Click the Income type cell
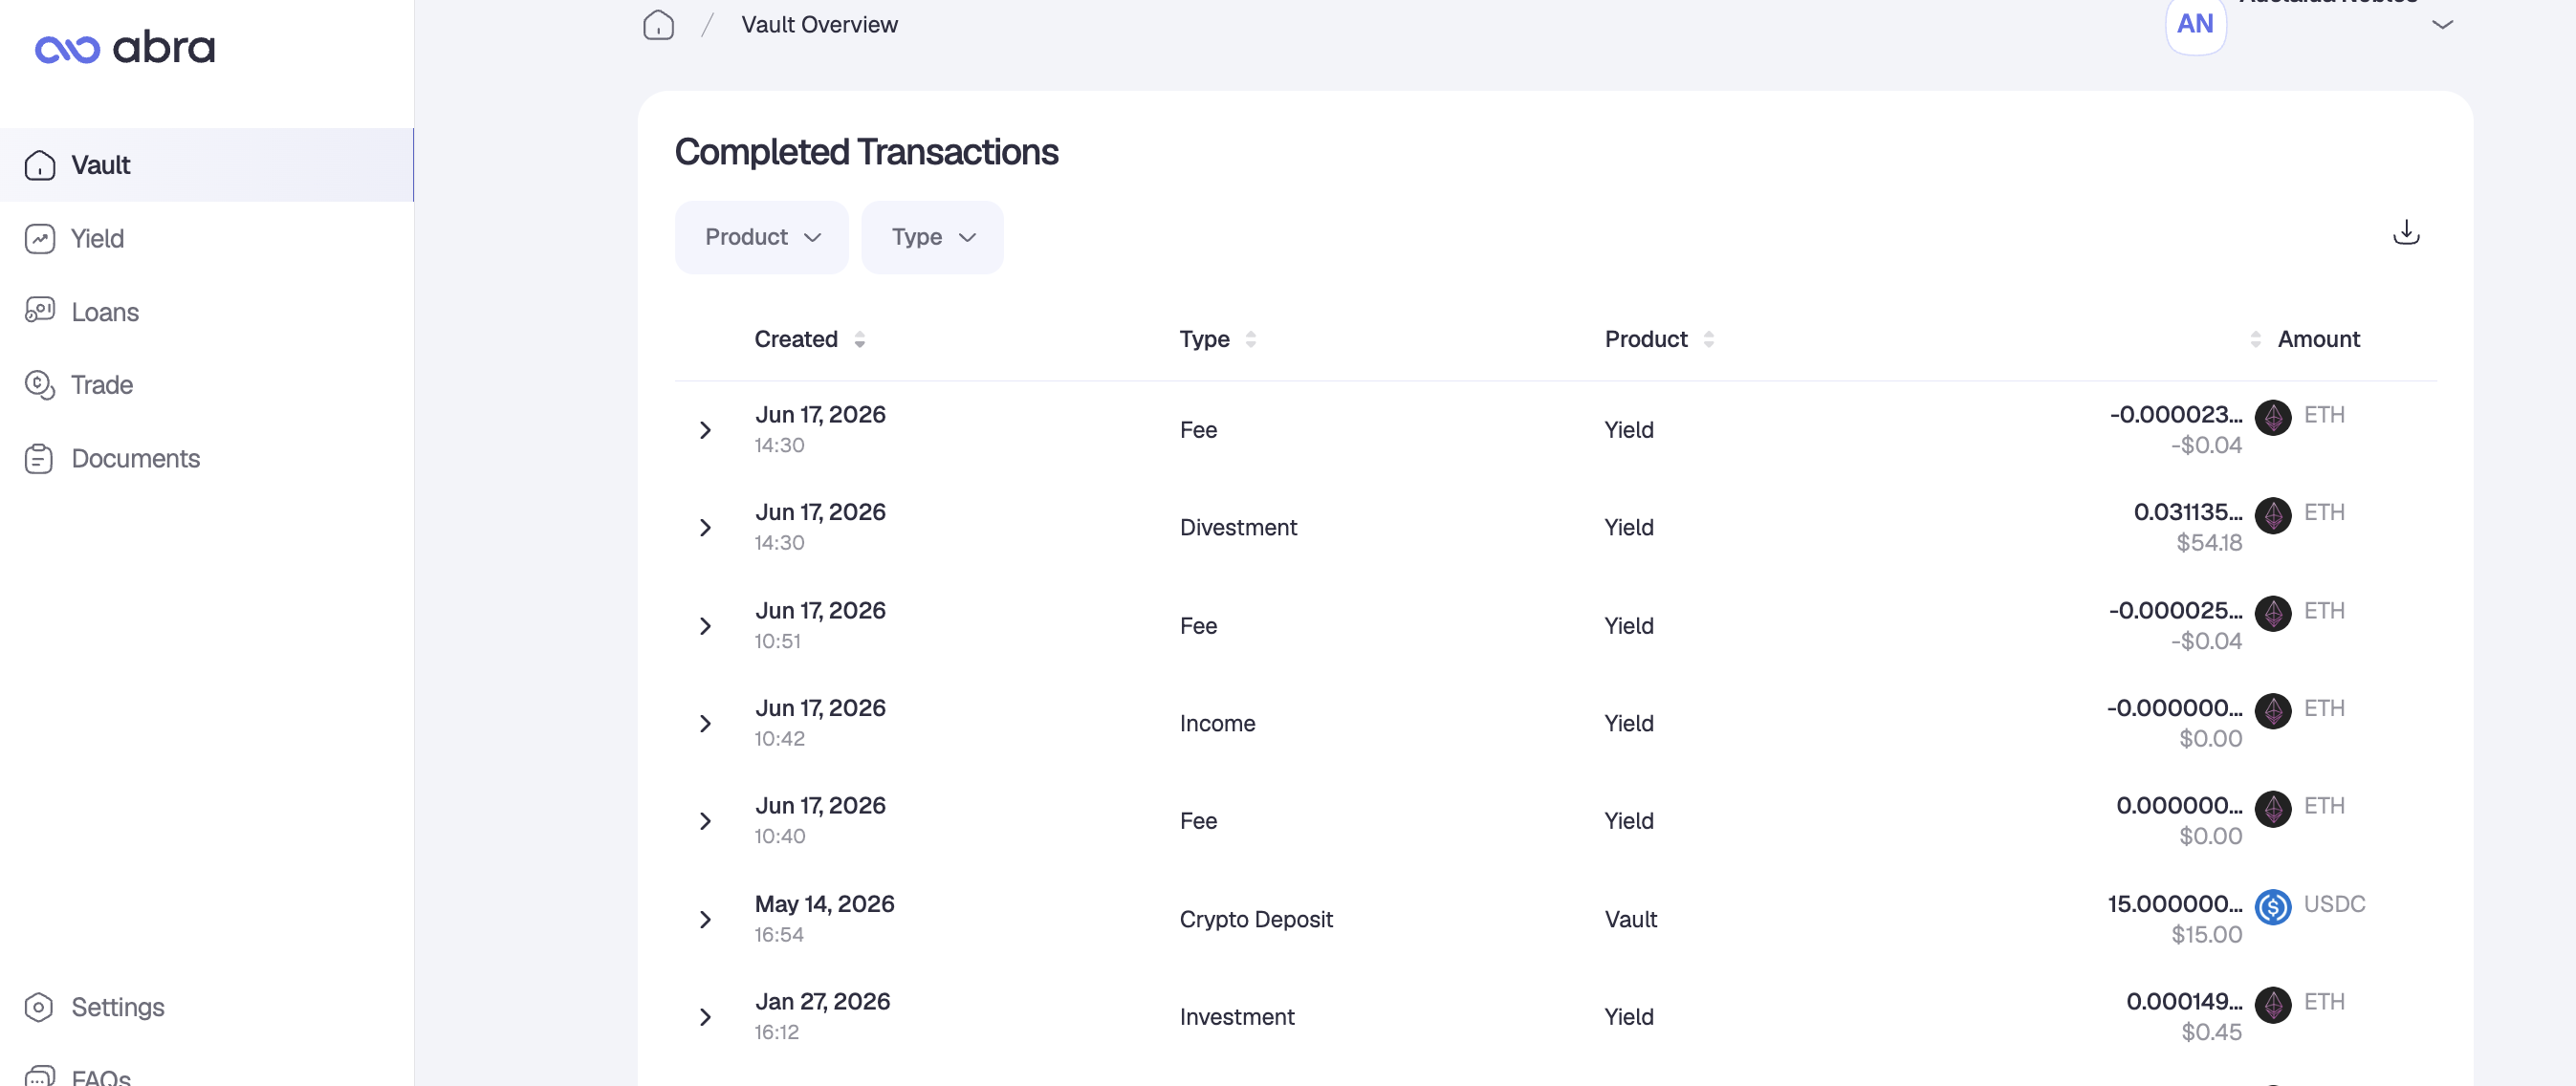This screenshot has width=2576, height=1086. coord(1217,724)
